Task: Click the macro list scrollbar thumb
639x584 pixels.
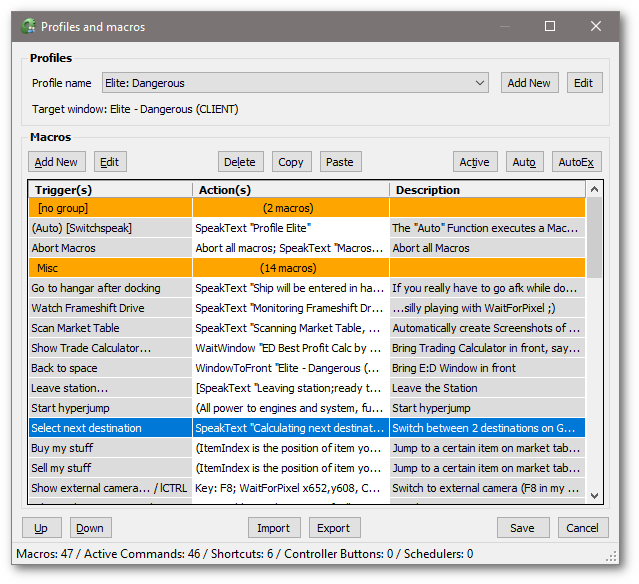Action: point(595,237)
